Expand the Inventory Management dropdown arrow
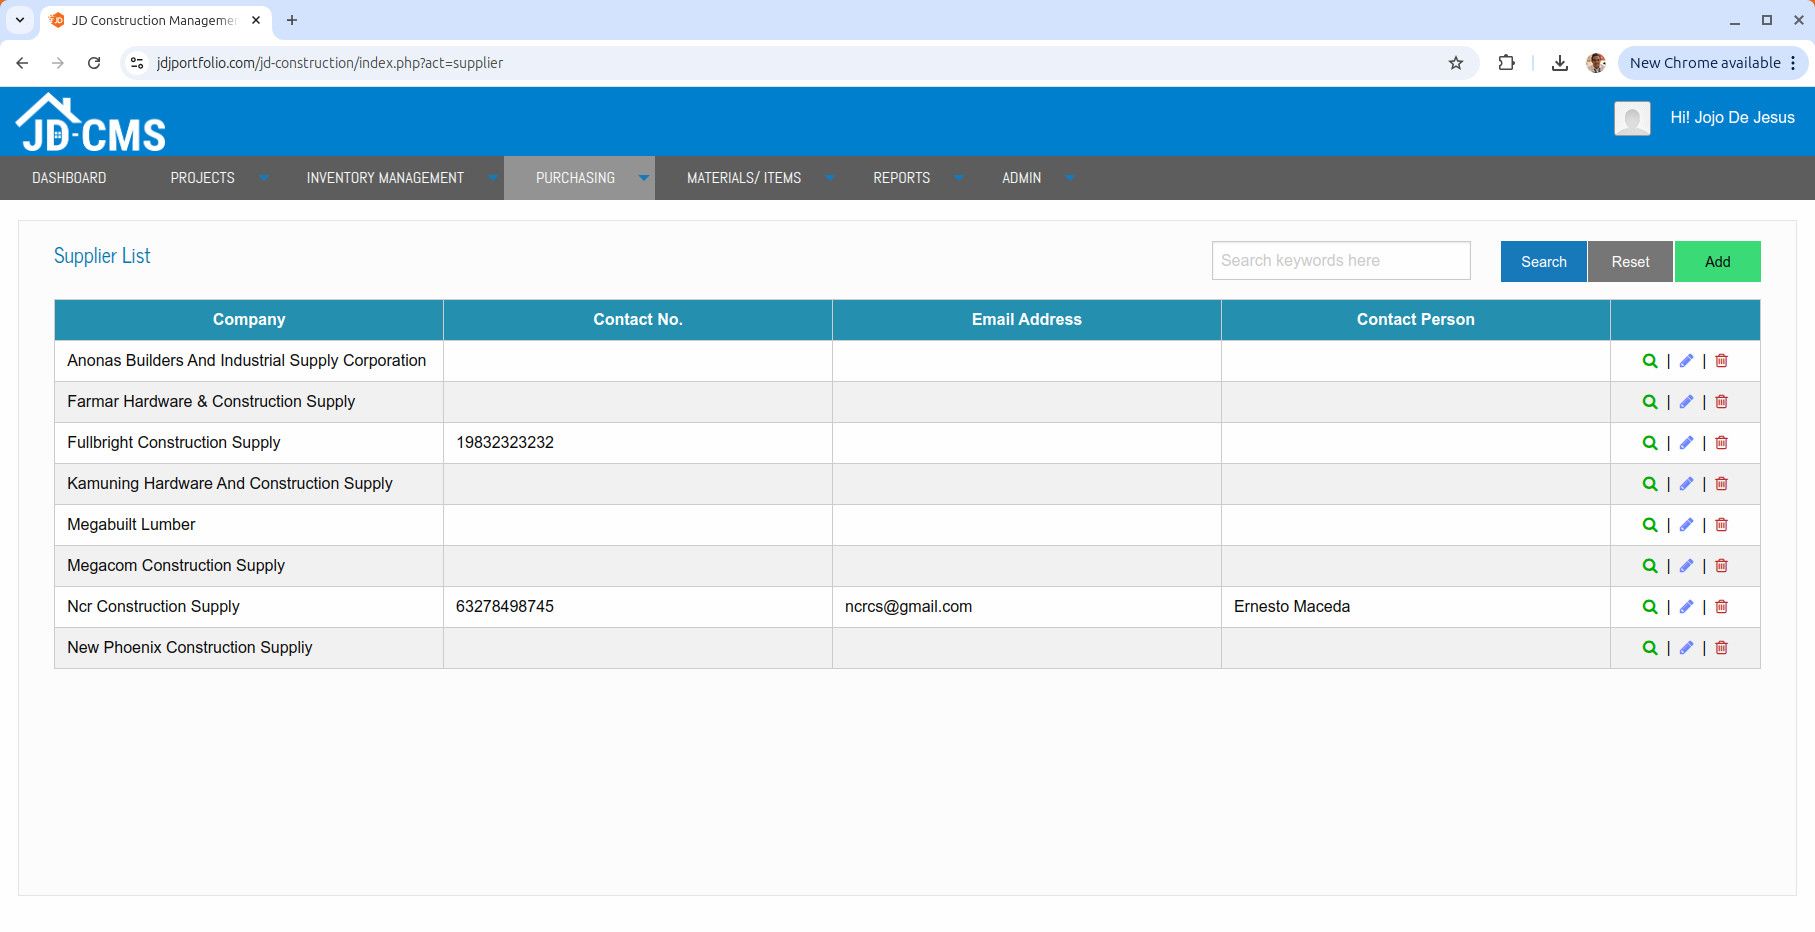Screen dimensions: 1815x932 493,178
